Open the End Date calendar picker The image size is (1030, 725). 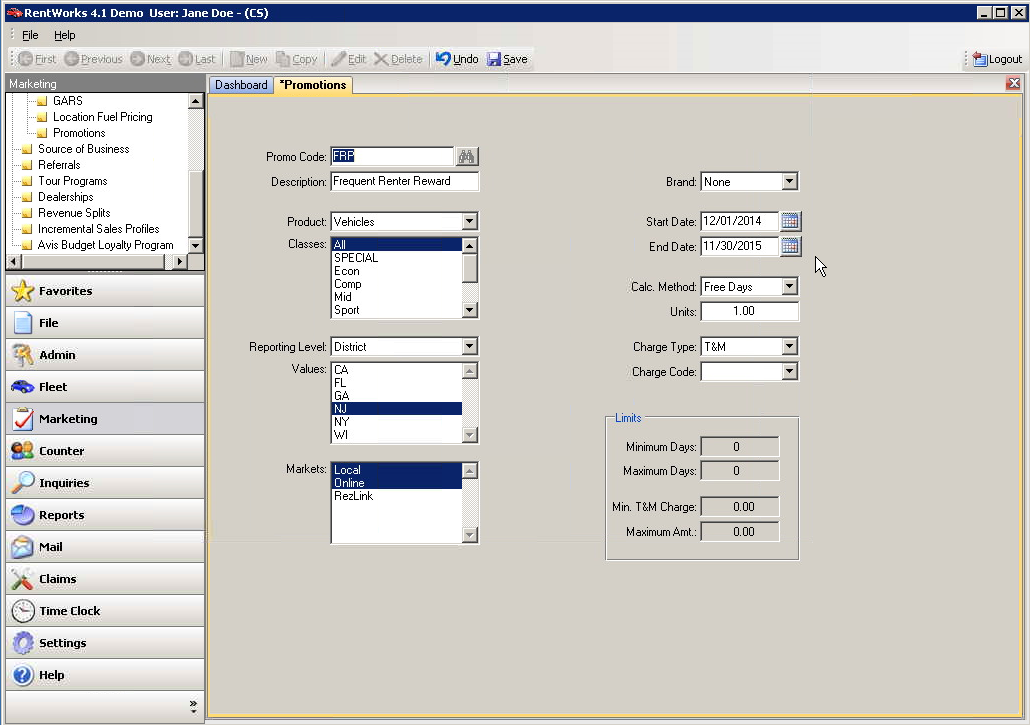click(x=790, y=246)
